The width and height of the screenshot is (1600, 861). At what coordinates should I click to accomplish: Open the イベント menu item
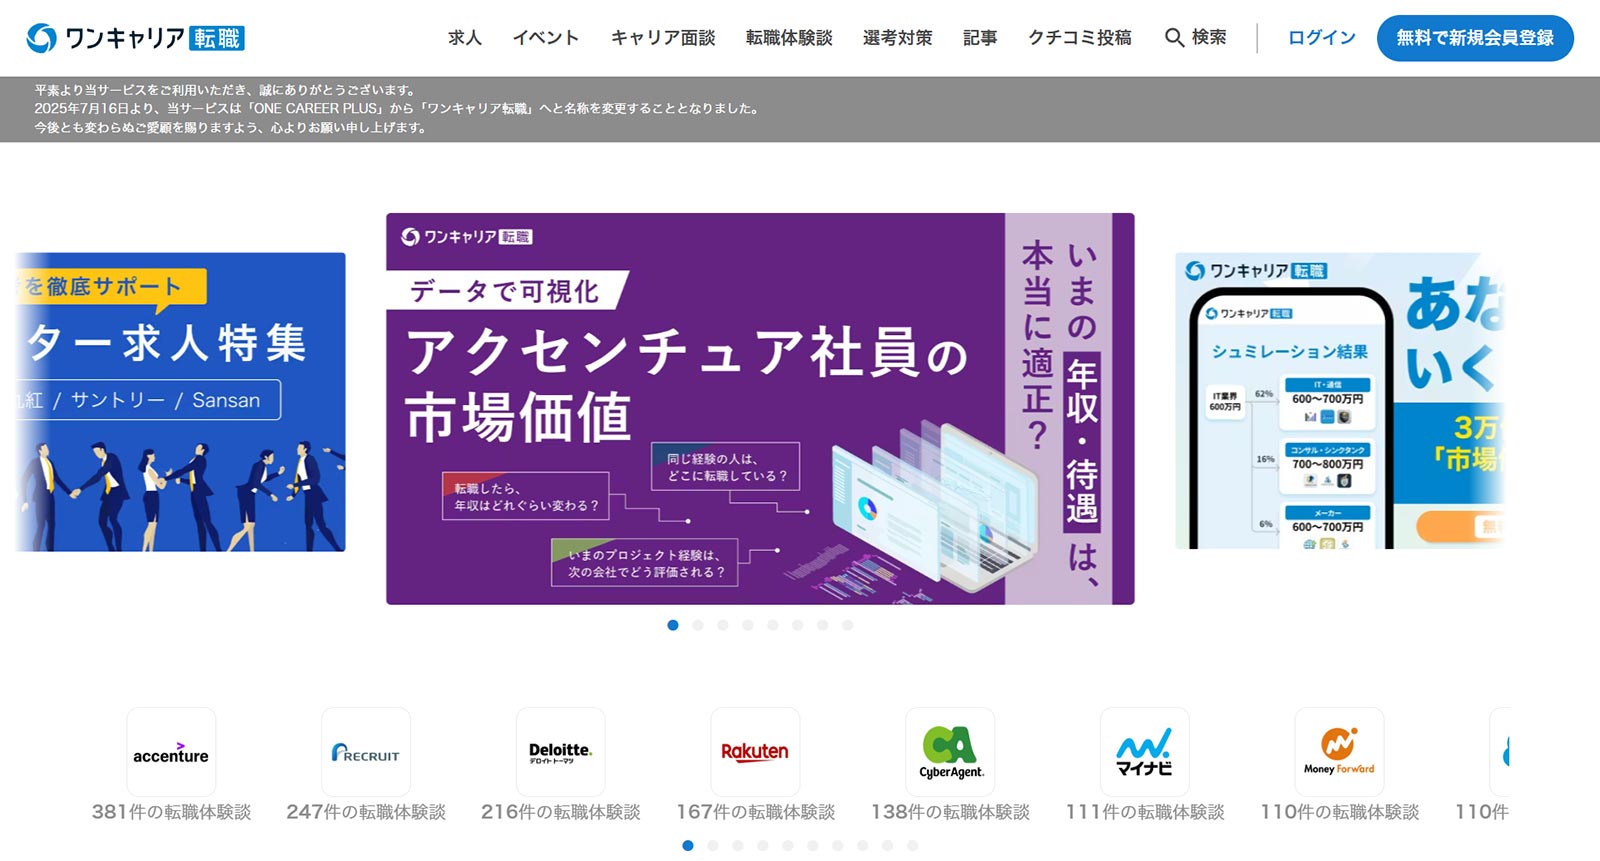[x=546, y=38]
